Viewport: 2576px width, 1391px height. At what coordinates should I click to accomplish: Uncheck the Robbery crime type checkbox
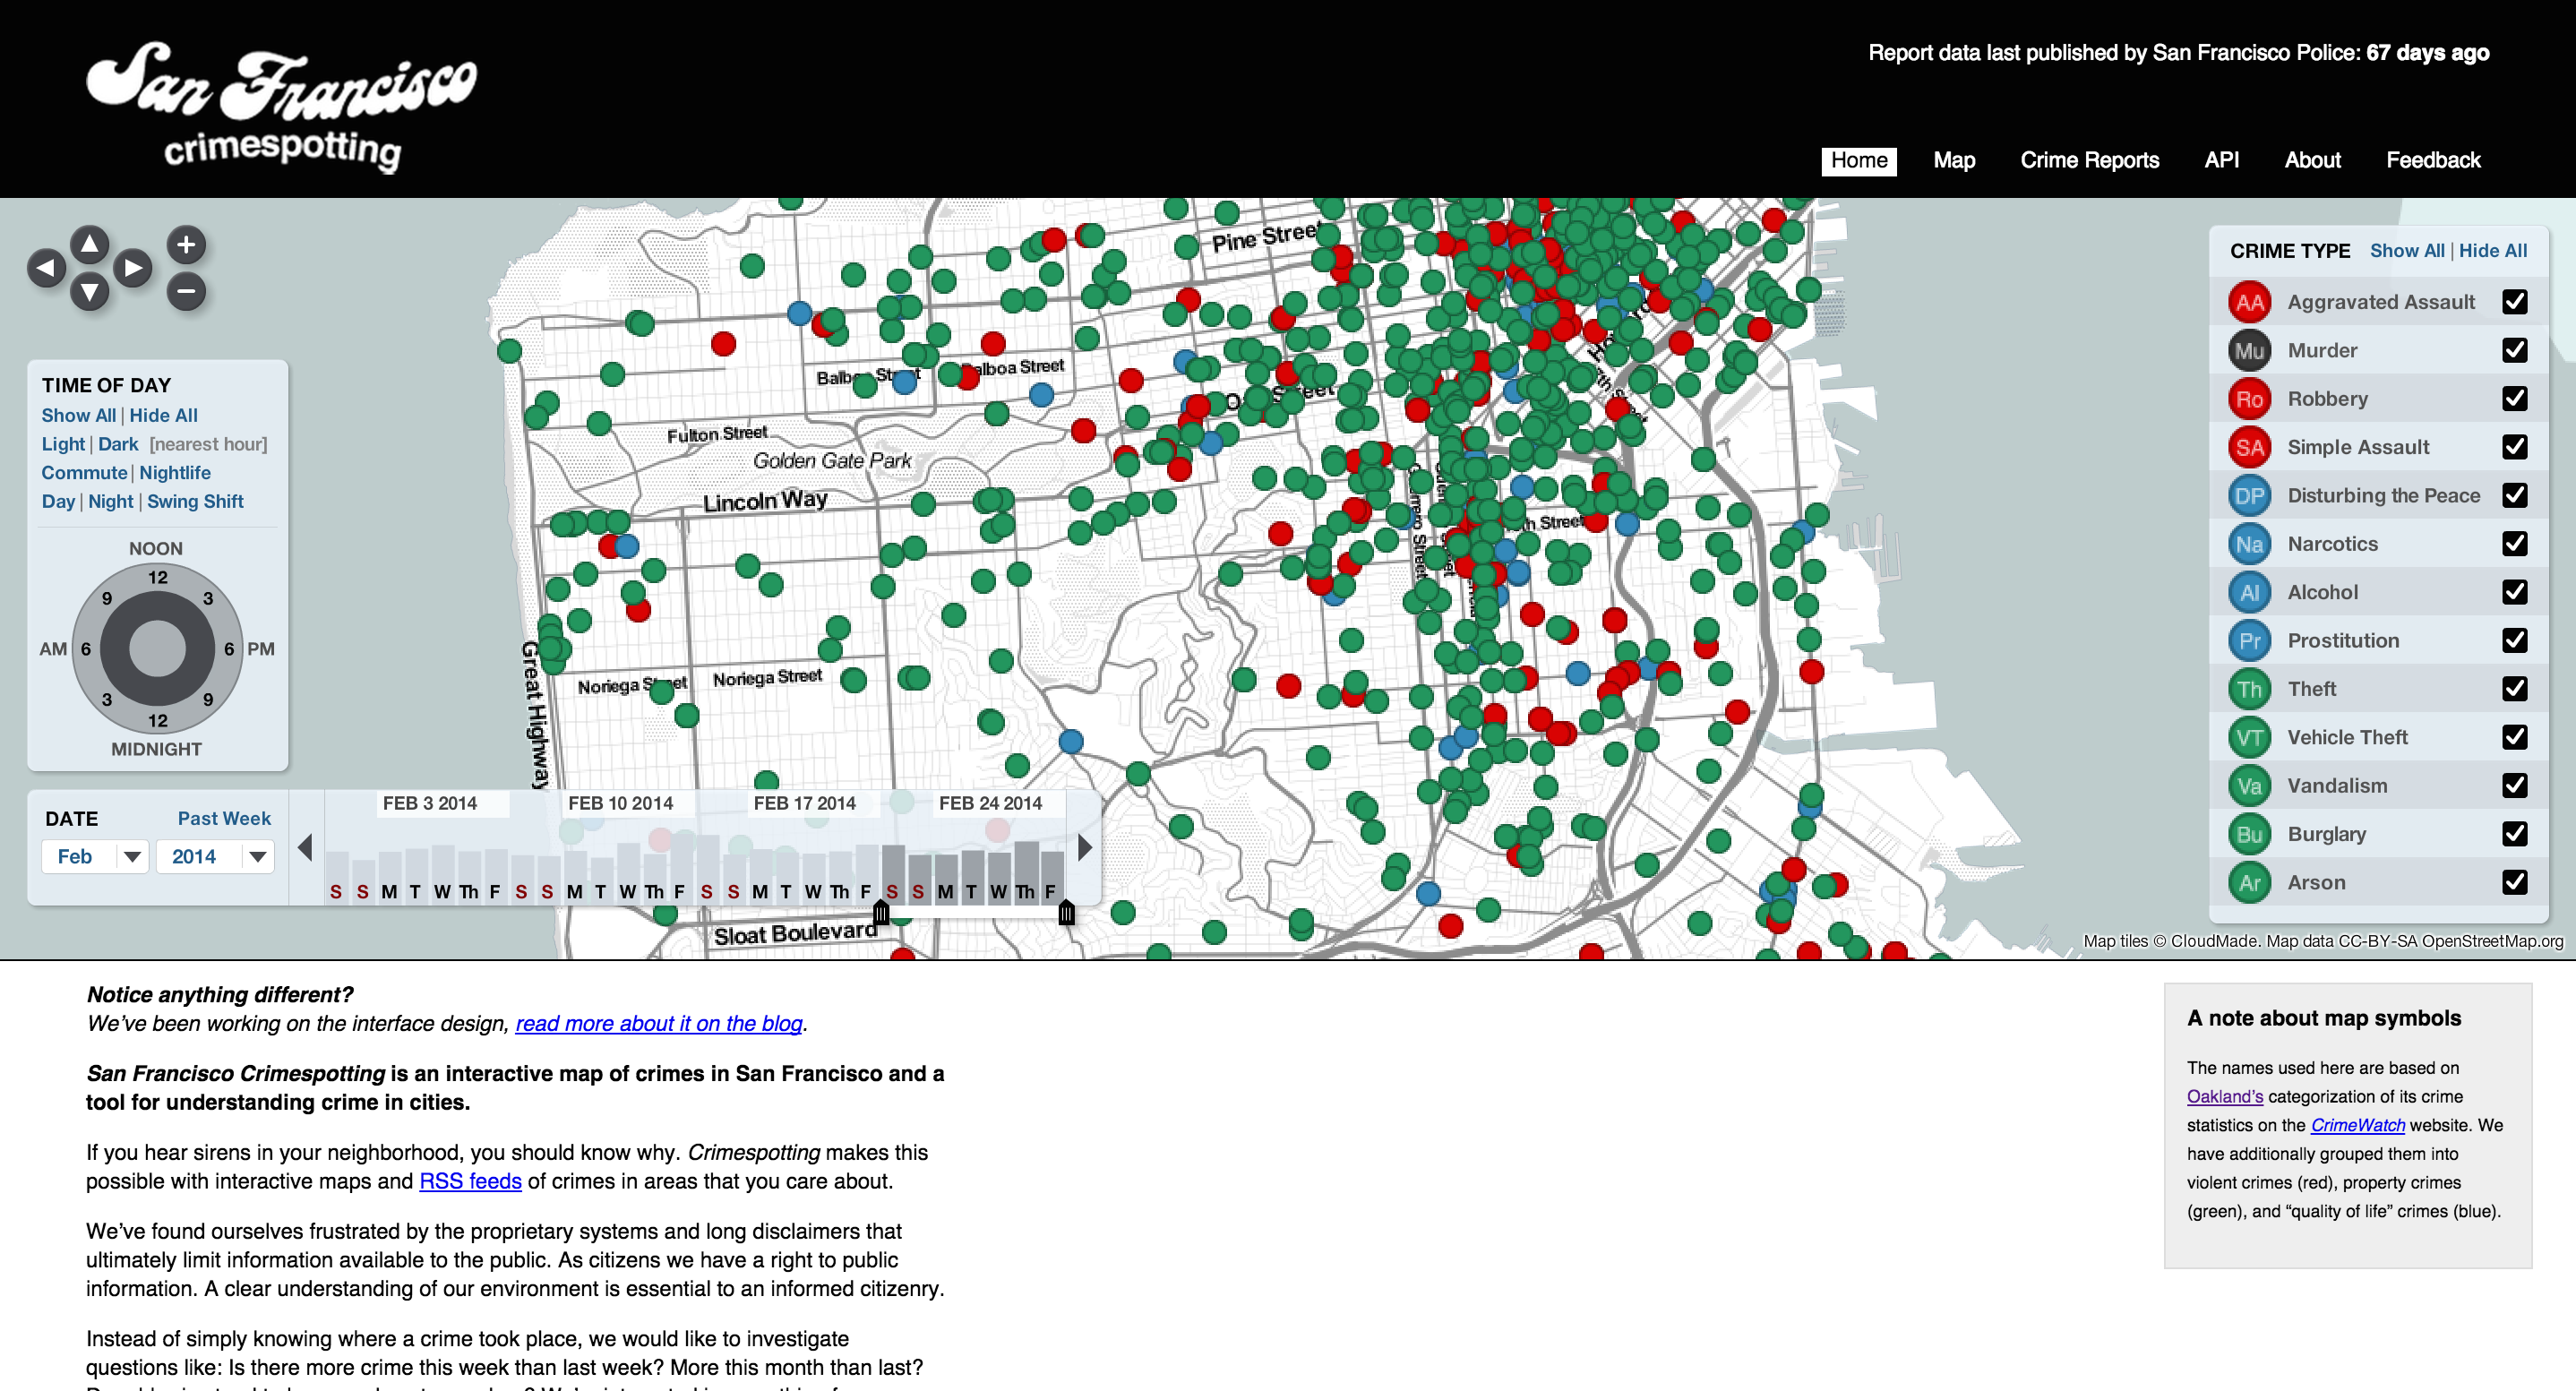(x=2514, y=399)
